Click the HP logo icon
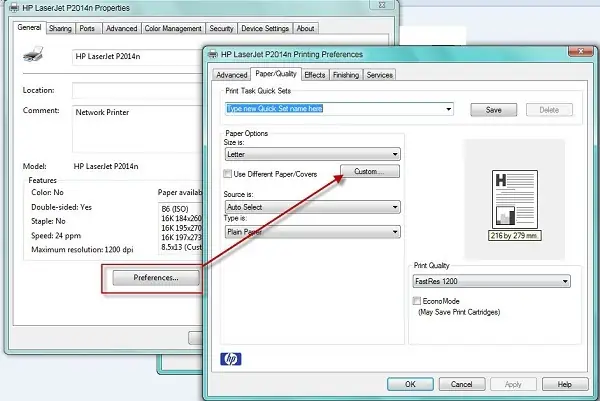 [x=231, y=359]
